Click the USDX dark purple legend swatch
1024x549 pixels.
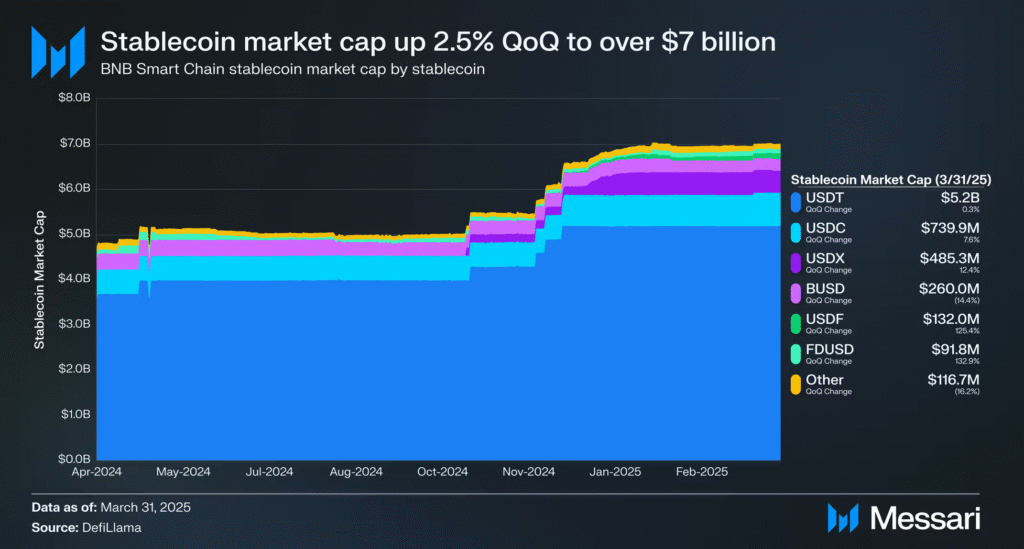[795, 263]
